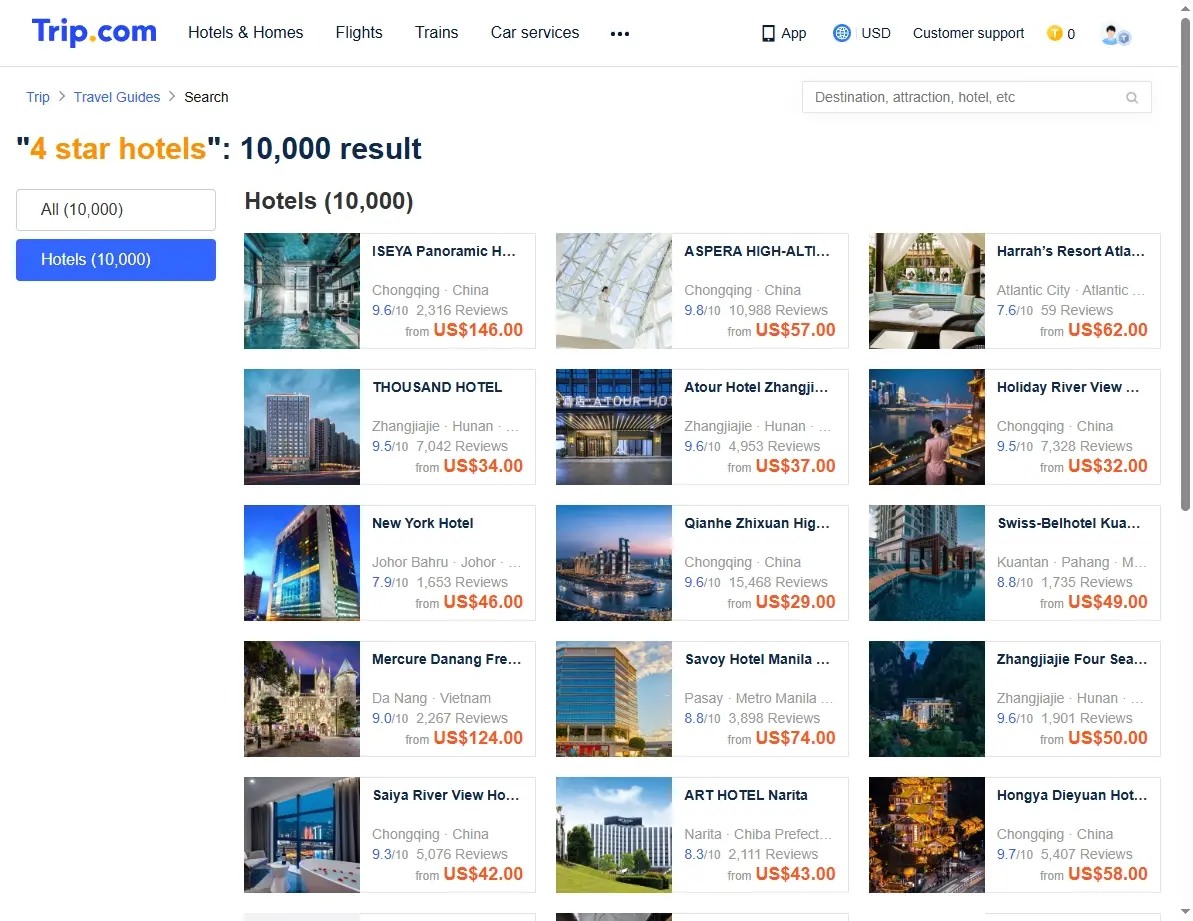Go to Travel Guides breadcrumb

pyautogui.click(x=117, y=97)
